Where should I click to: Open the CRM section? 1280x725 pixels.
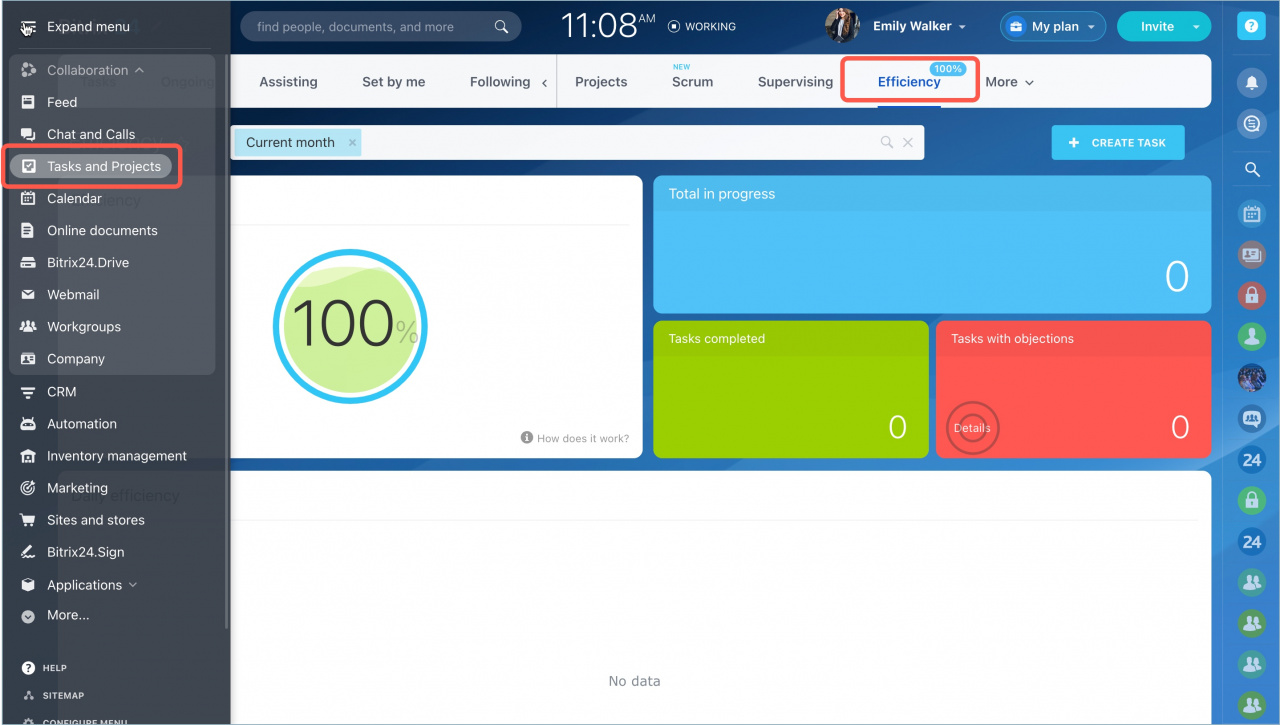(x=62, y=392)
